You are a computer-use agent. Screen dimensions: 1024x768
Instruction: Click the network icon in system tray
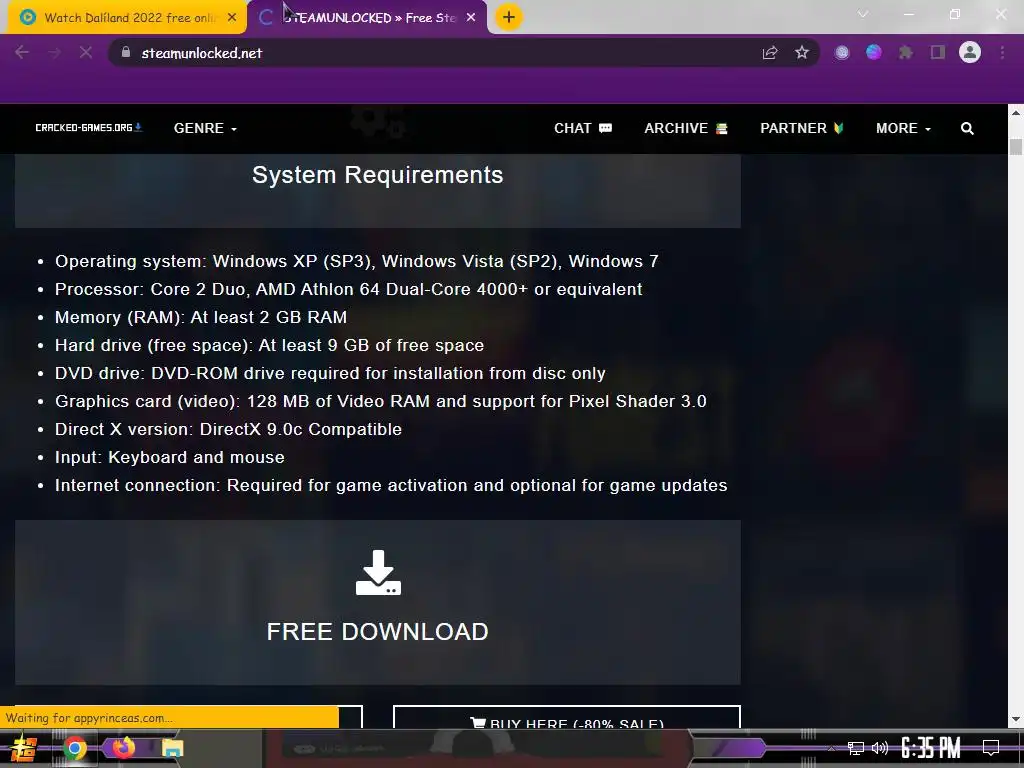coord(856,748)
